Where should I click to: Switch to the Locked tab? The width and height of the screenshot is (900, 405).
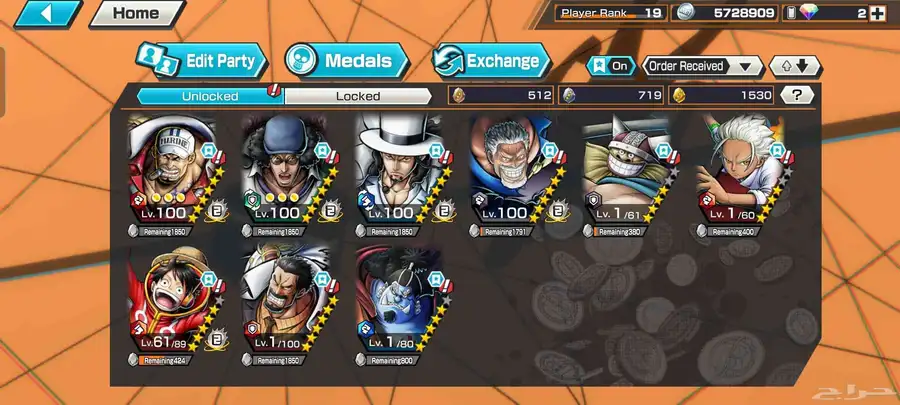pos(358,96)
